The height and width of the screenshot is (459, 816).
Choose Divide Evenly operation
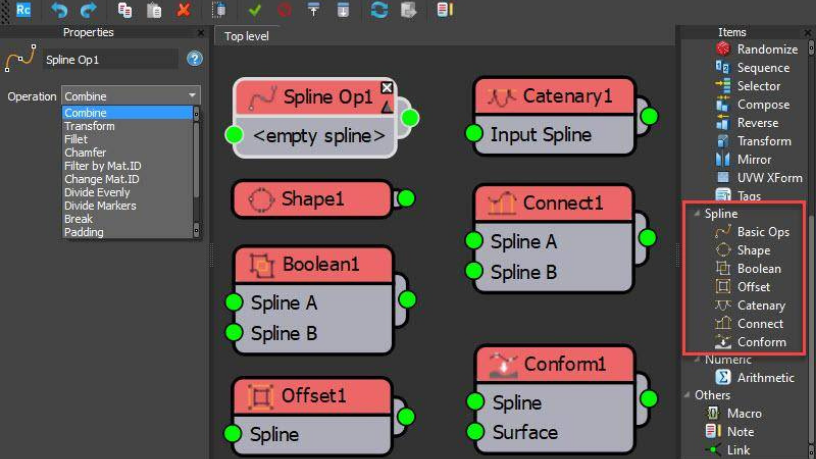[x=127, y=192]
